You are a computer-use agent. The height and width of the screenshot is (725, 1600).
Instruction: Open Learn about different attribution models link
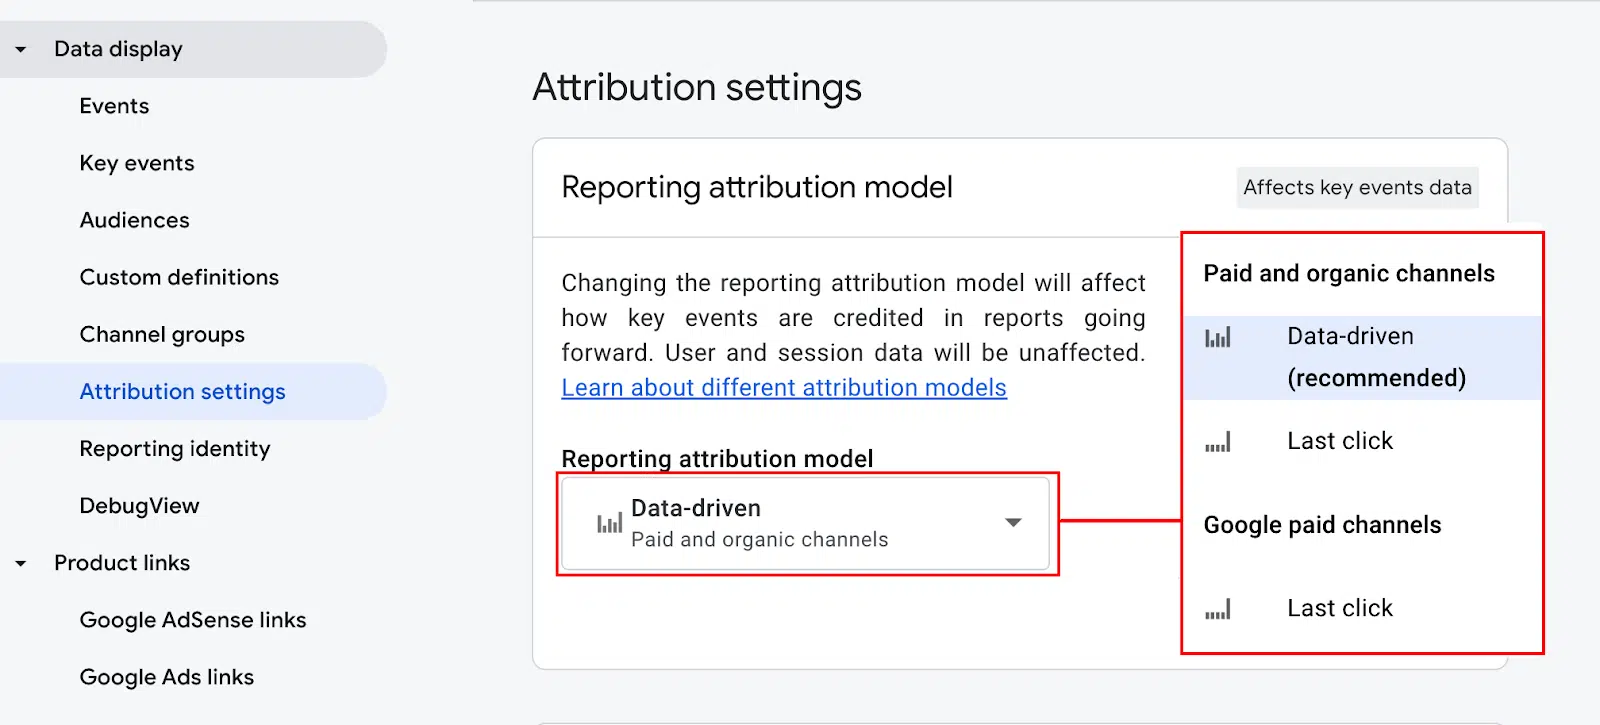click(783, 388)
